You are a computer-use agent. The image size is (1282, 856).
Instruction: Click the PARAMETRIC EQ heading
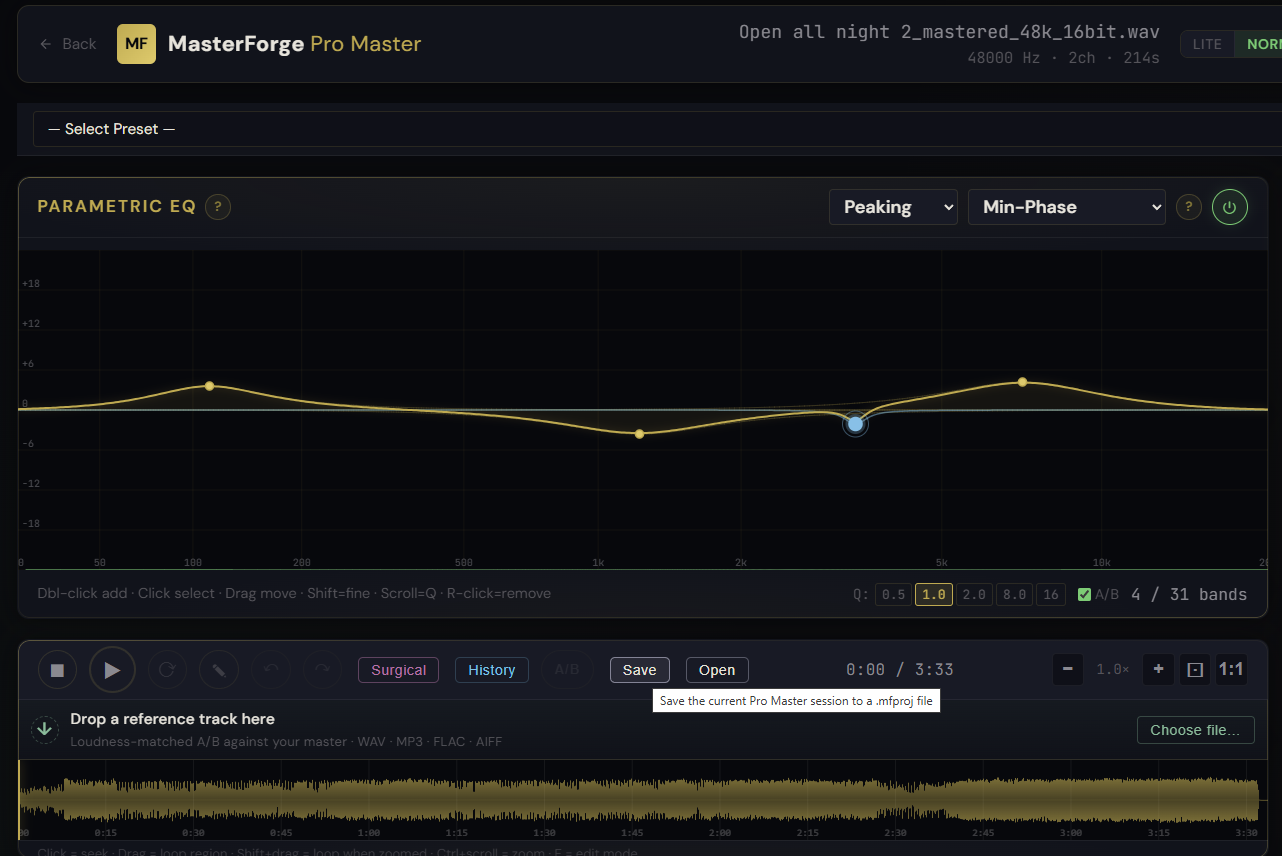pyautogui.click(x=116, y=206)
